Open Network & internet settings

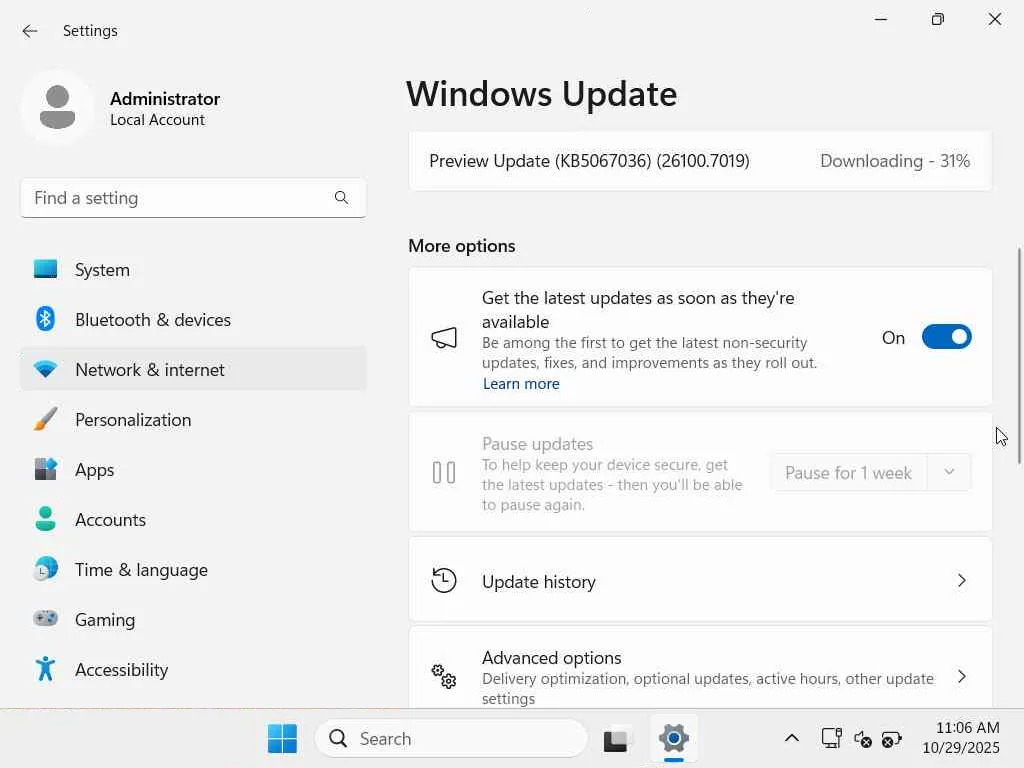click(x=193, y=370)
